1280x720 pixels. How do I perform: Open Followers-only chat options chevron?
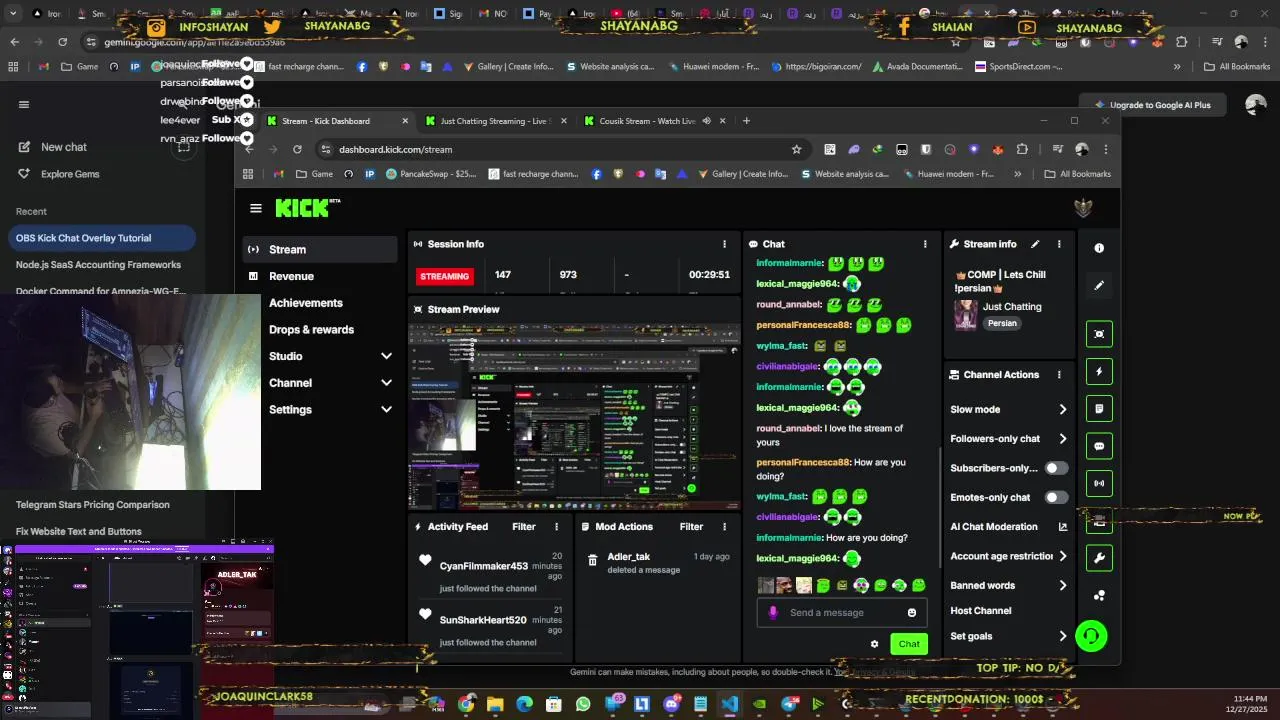click(1063, 439)
